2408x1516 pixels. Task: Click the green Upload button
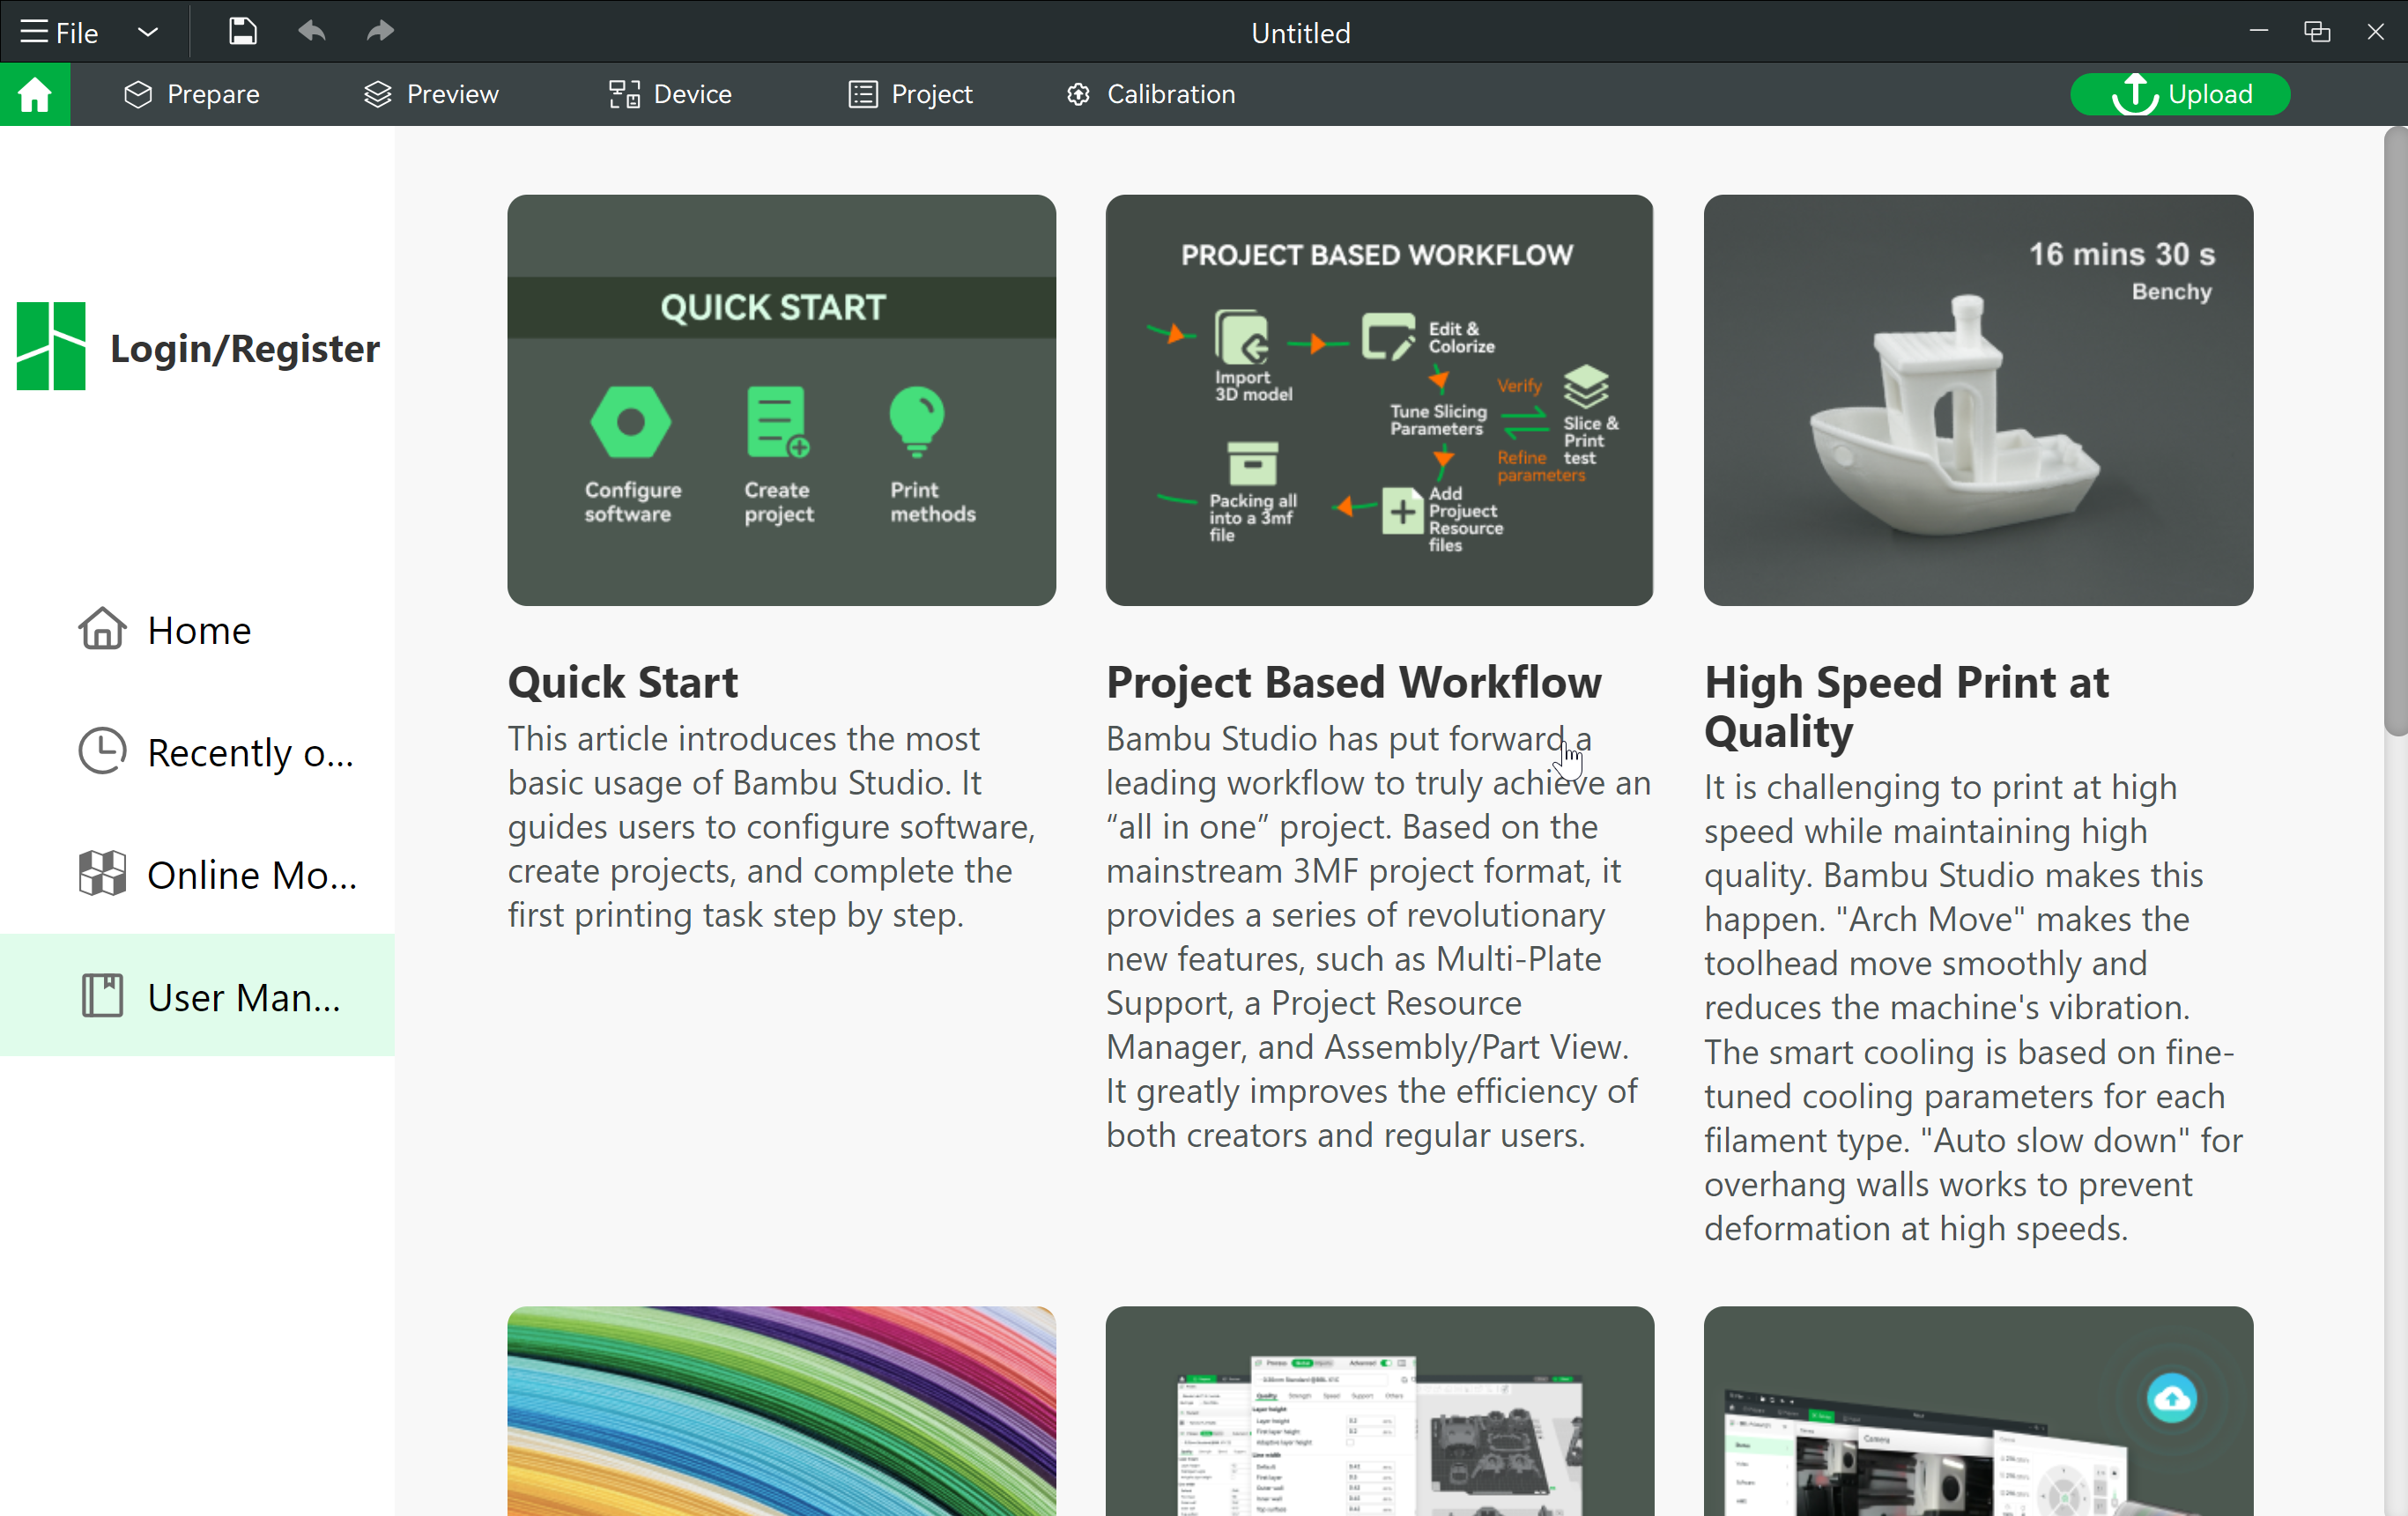pos(2180,94)
